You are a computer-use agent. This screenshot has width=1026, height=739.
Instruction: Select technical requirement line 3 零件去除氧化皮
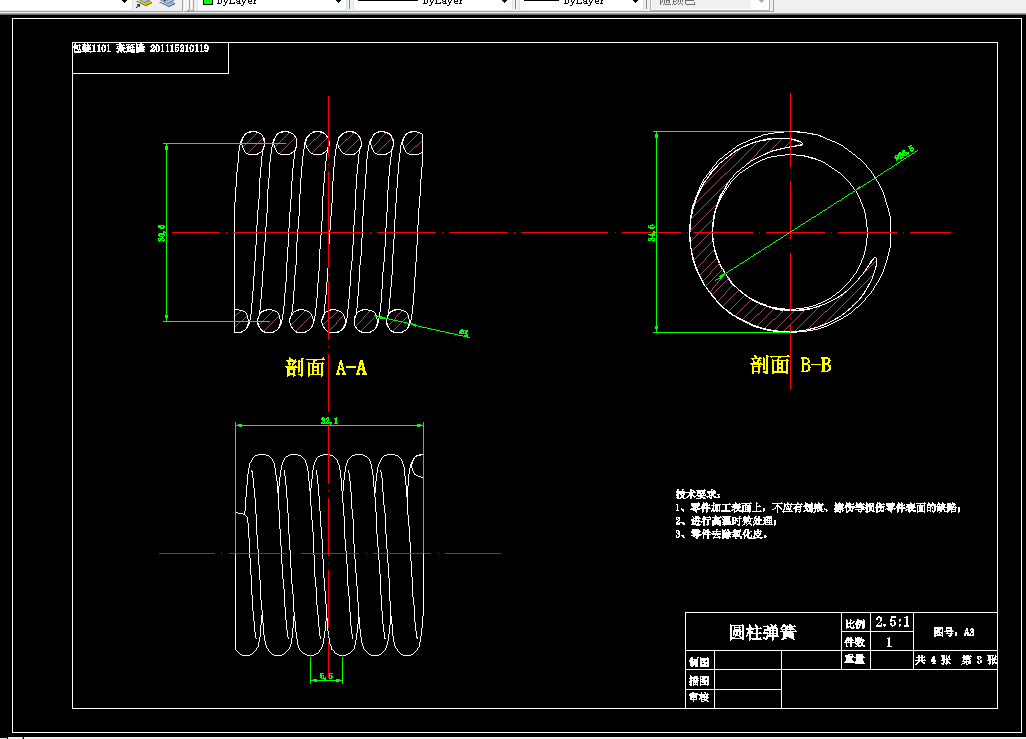[722, 534]
